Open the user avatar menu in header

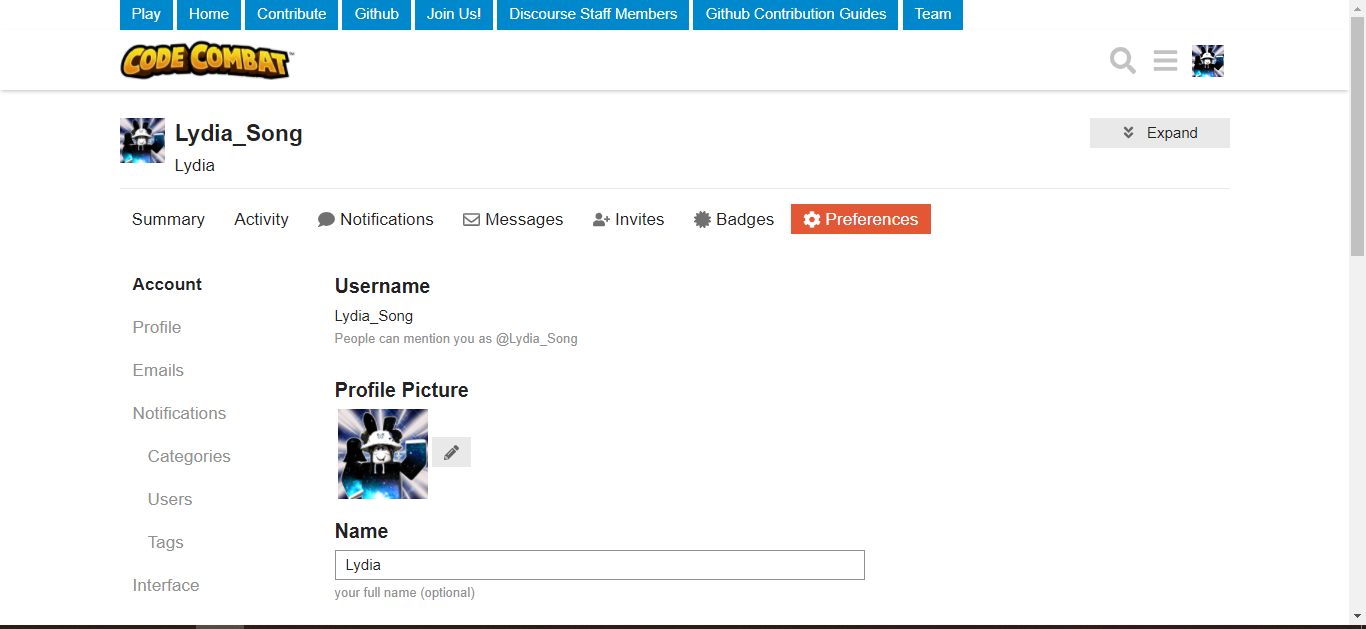[1208, 61]
